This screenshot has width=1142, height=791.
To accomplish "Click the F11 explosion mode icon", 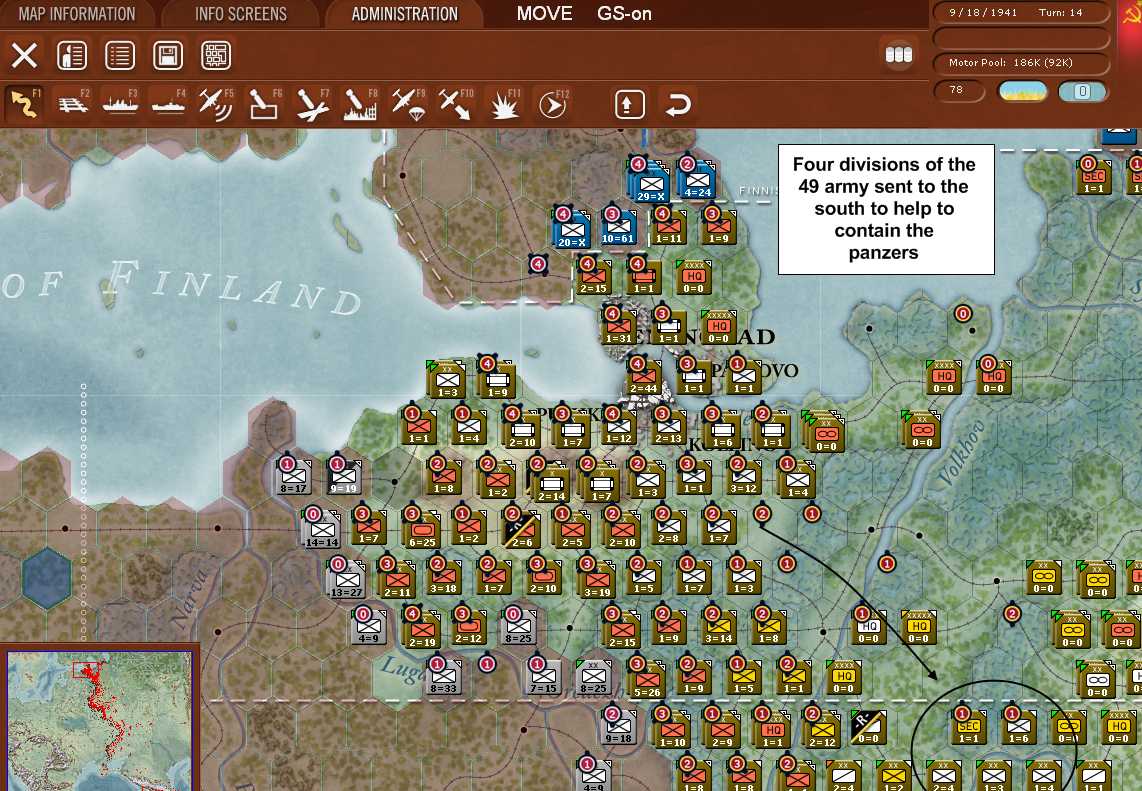I will coord(504,104).
